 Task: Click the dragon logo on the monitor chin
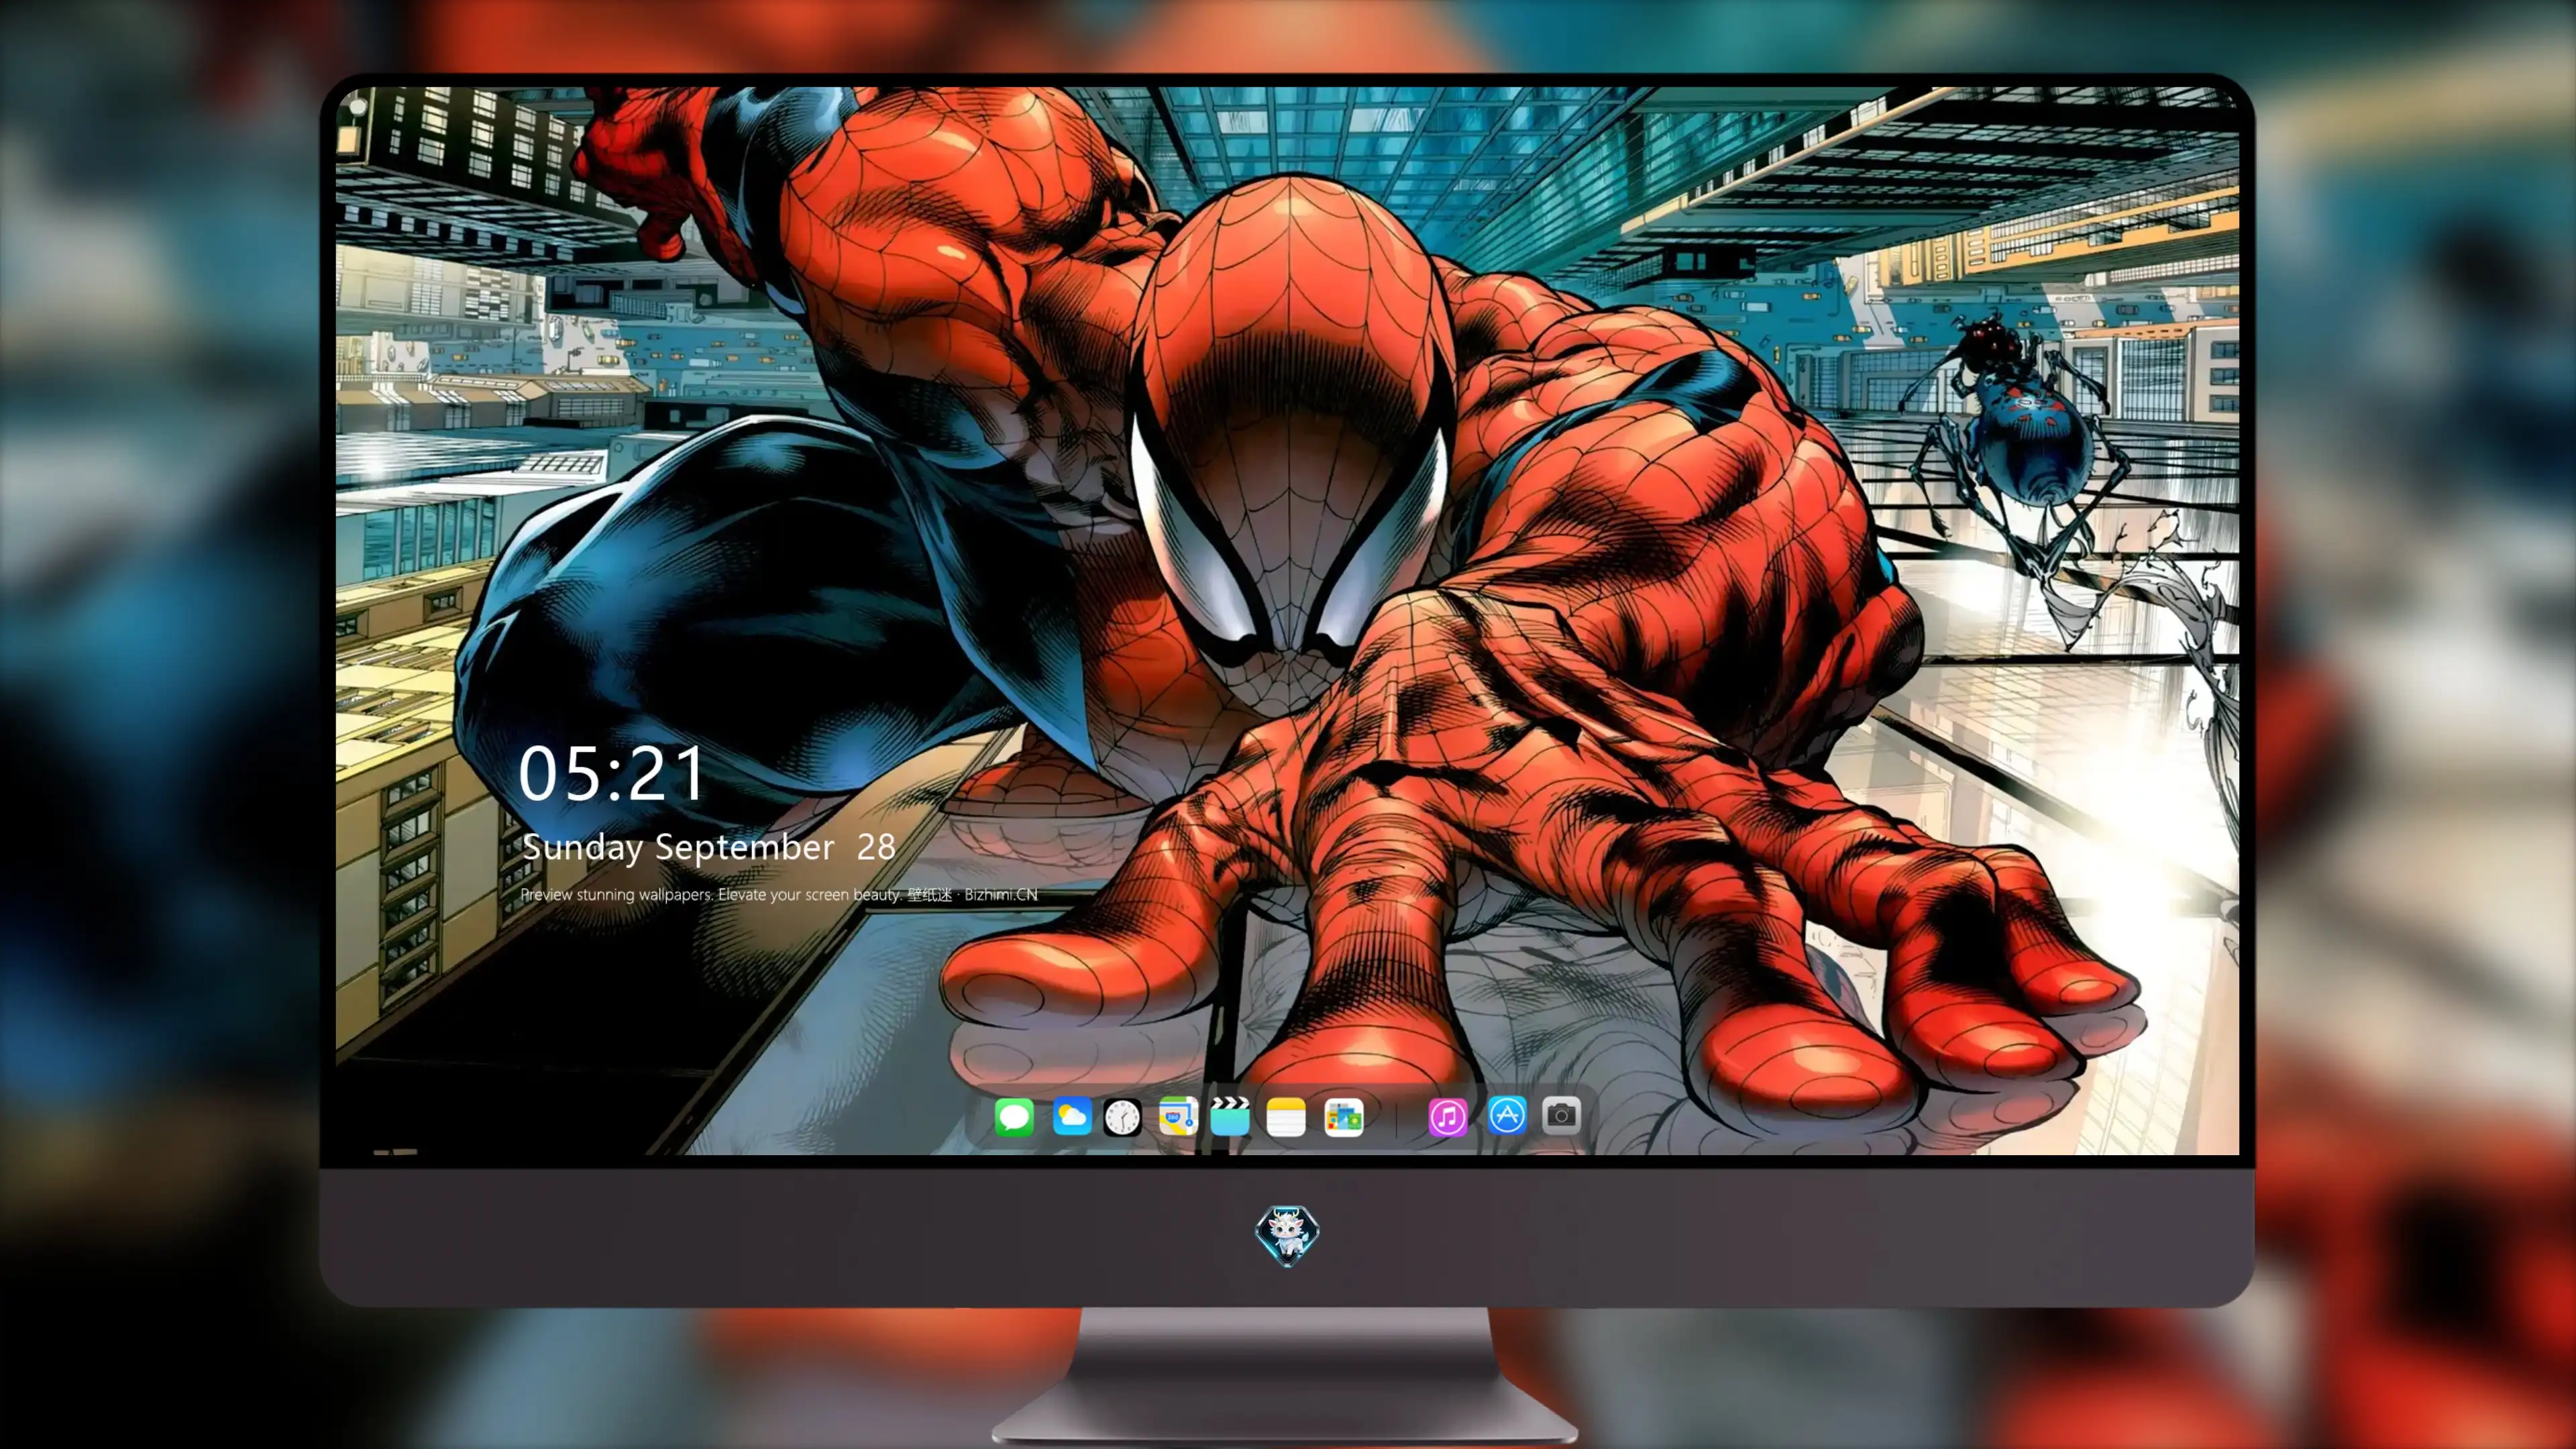[1287, 1235]
